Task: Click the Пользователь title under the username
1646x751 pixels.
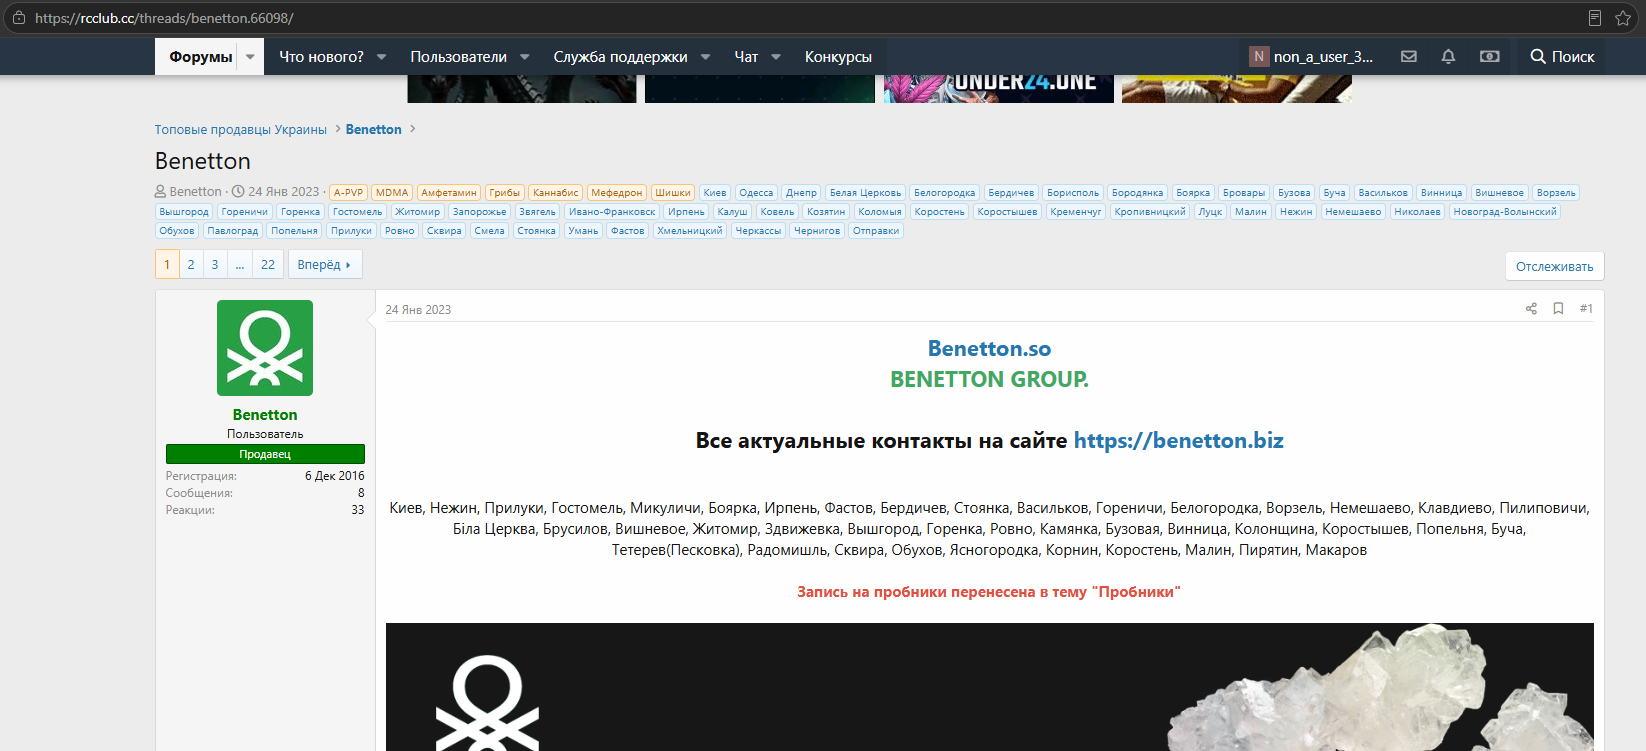Action: click(265, 434)
